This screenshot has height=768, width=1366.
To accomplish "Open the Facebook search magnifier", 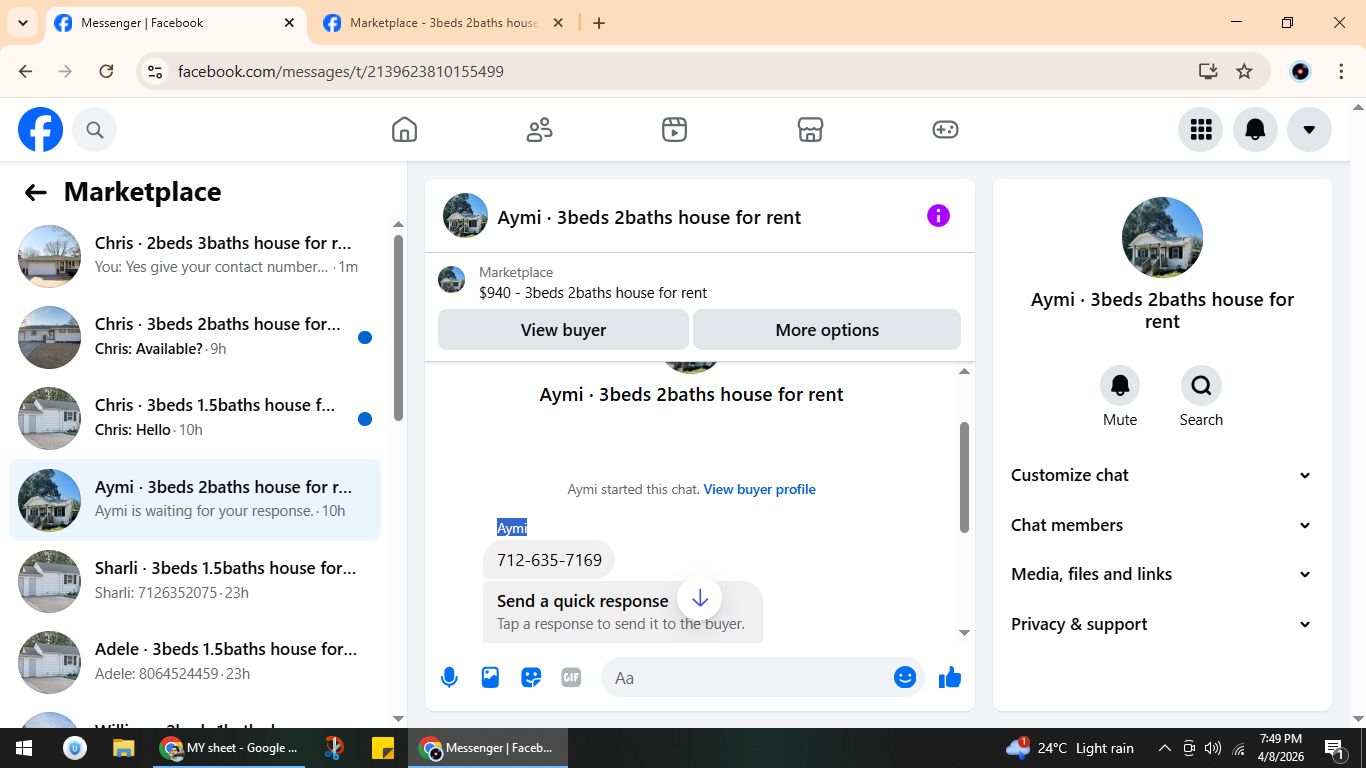I will tap(95, 130).
